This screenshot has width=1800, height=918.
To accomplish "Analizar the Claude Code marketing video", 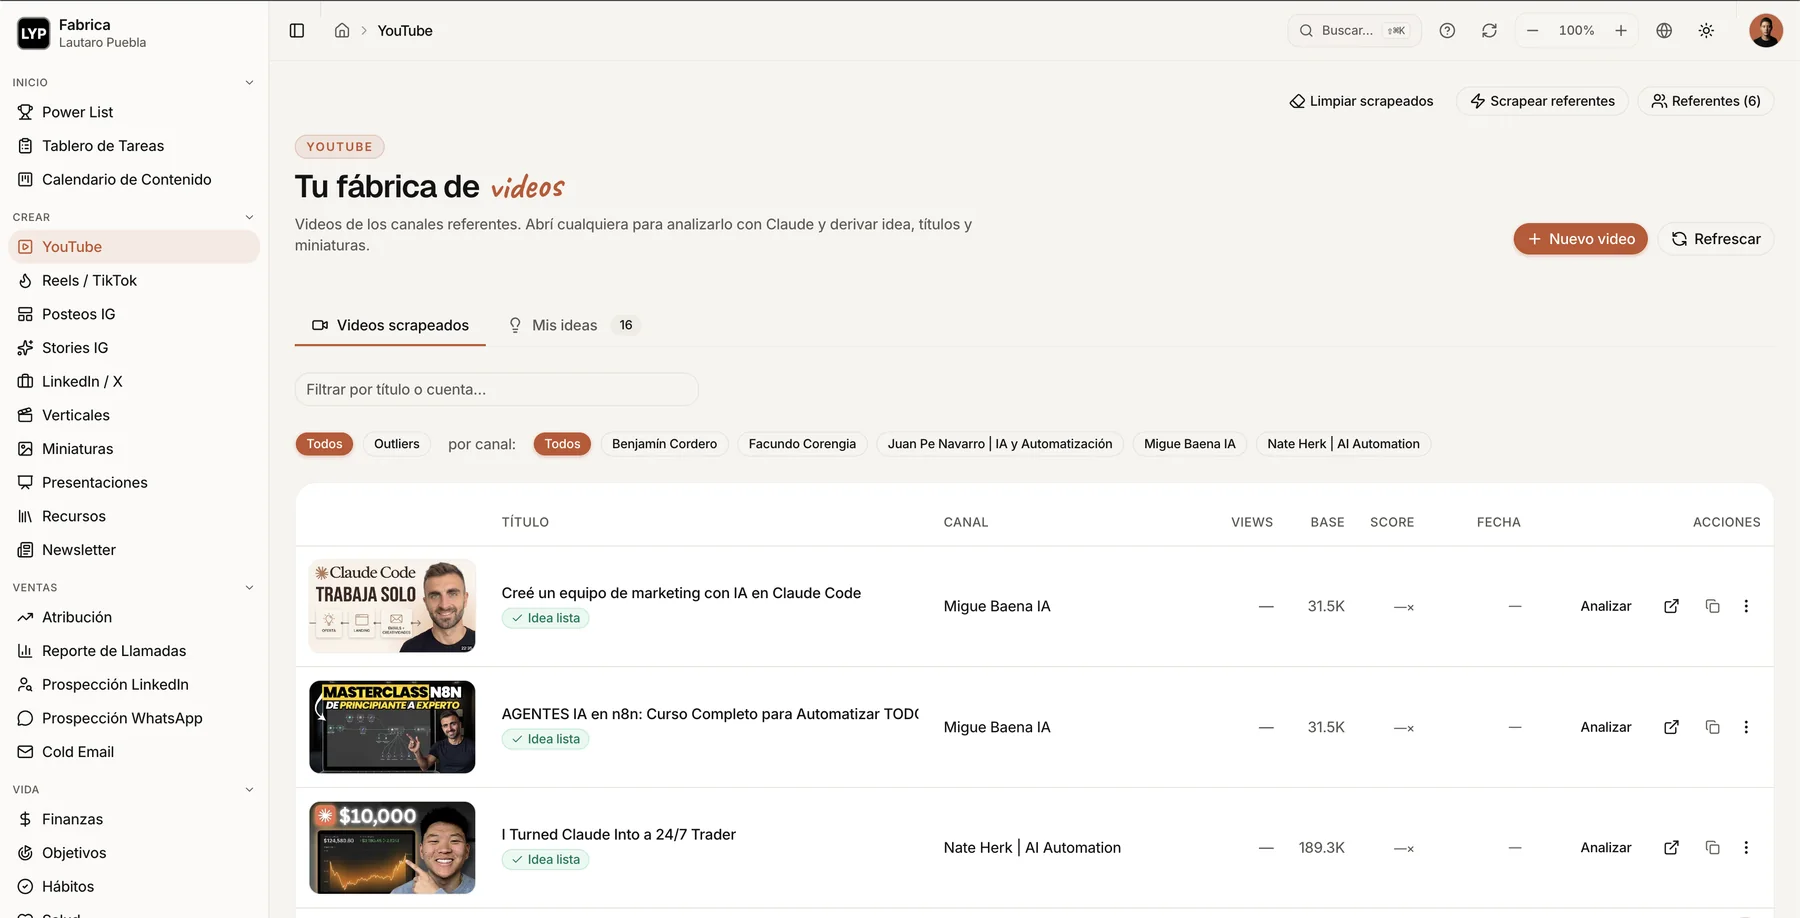I will 1606,606.
